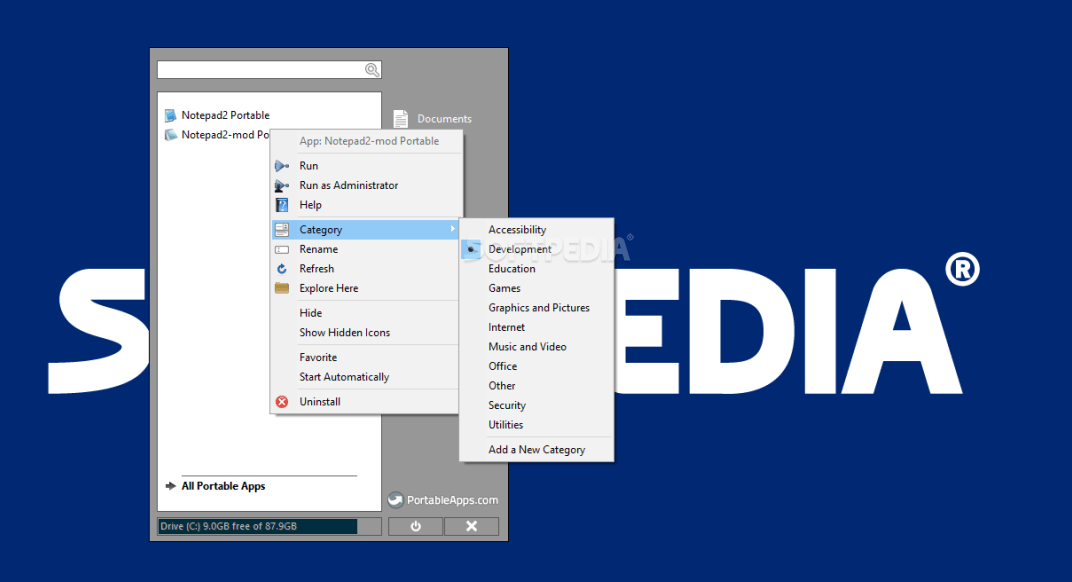Viewport: 1072px width, 582px height.
Task: Click the Help question mark icon
Action: [x=282, y=205]
